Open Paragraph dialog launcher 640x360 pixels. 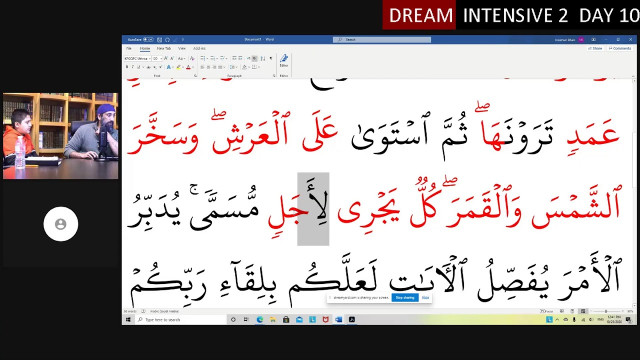click(x=274, y=76)
